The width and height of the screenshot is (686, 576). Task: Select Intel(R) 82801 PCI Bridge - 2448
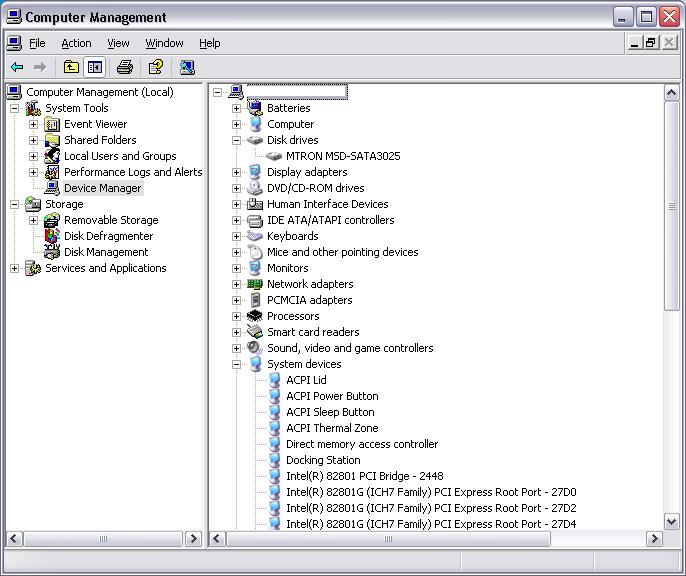(365, 476)
